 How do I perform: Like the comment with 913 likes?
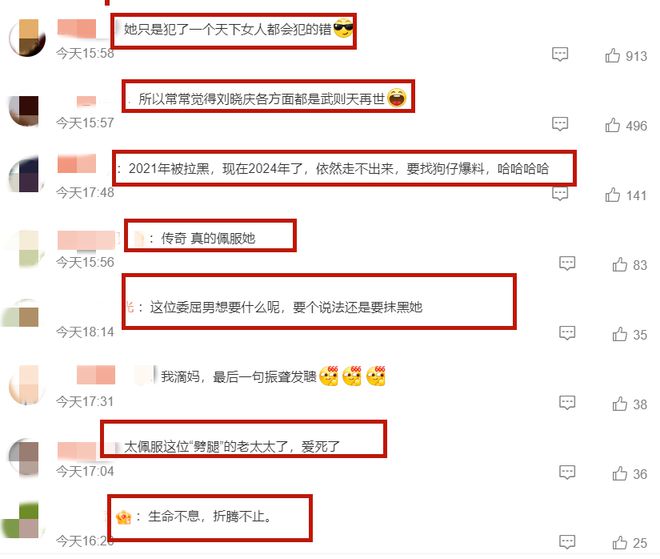(612, 56)
